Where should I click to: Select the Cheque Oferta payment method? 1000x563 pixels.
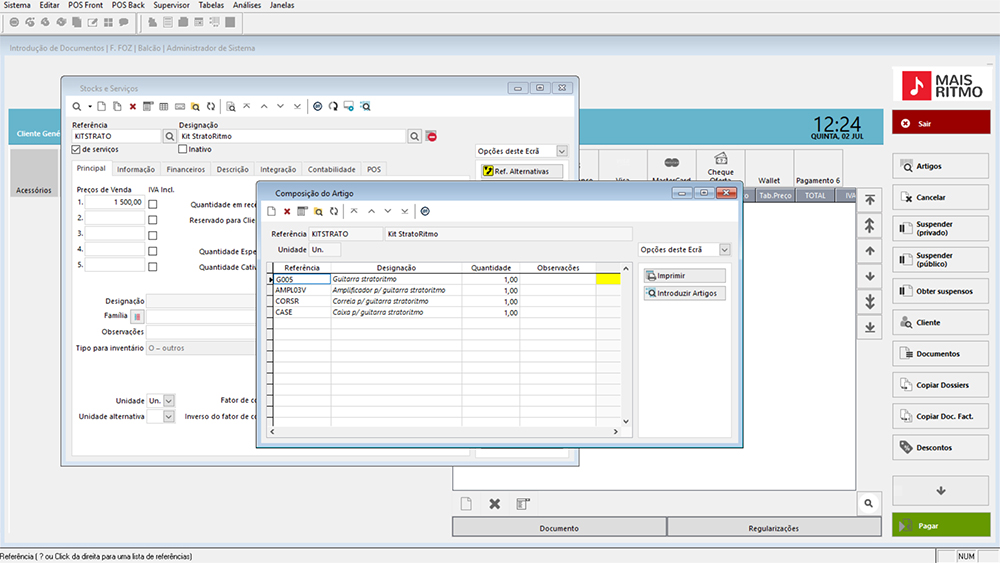721,168
